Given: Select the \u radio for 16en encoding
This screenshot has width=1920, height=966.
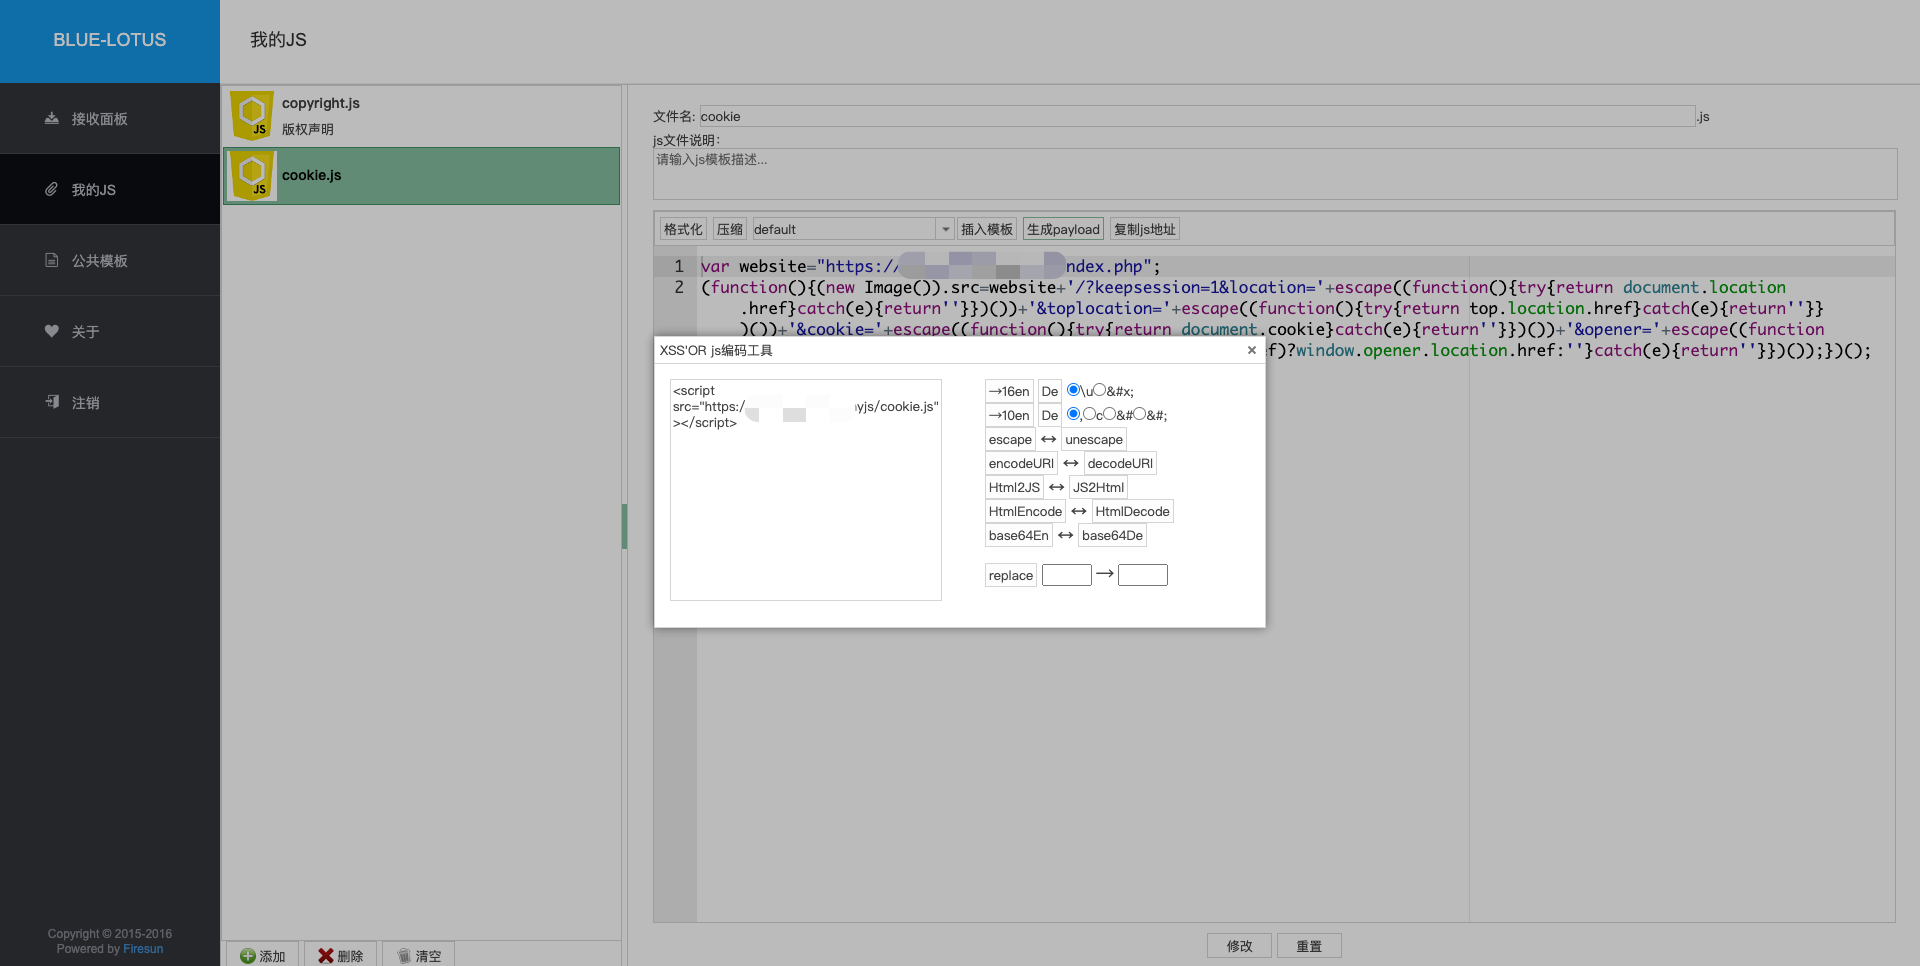Looking at the screenshot, I should [x=1073, y=390].
